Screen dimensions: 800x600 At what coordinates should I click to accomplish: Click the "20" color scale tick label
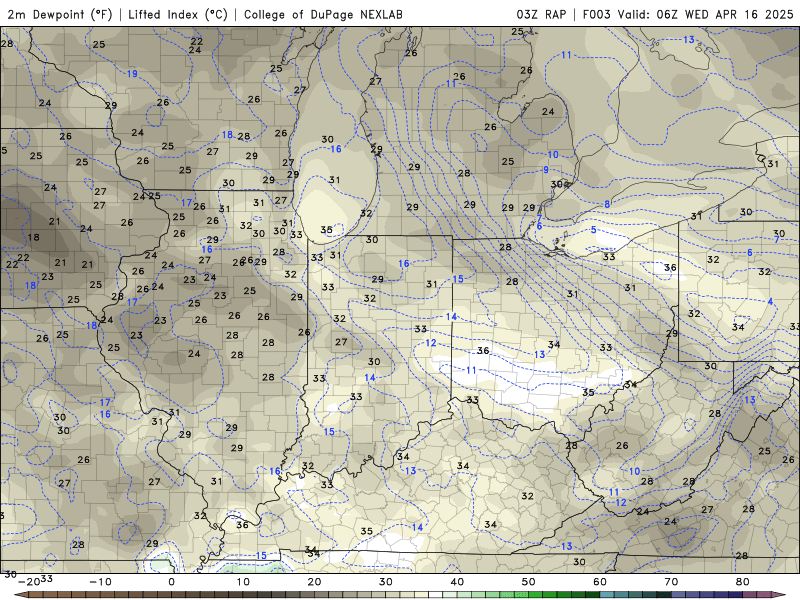[314, 582]
